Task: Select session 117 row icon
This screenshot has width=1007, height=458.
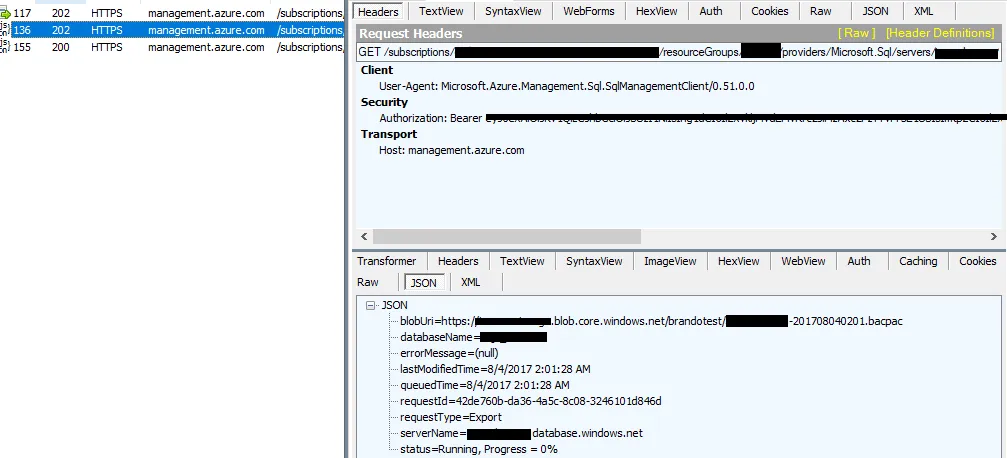Action: (5, 13)
